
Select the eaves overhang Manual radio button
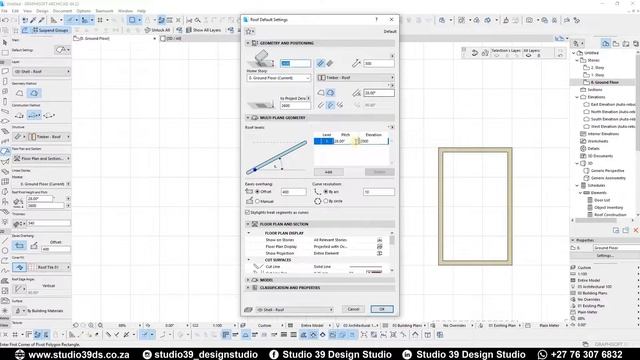point(257,201)
